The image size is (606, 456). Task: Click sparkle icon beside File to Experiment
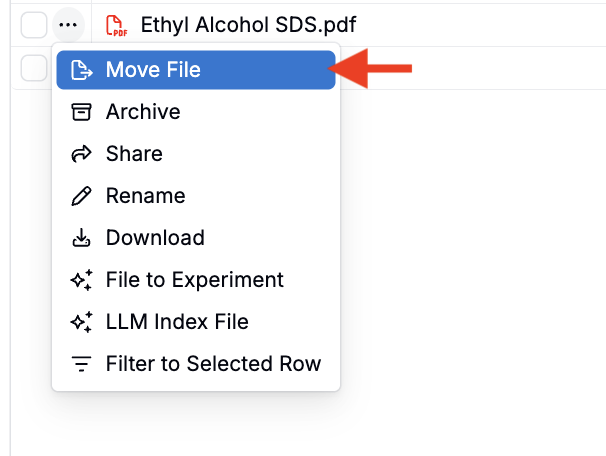(x=82, y=280)
